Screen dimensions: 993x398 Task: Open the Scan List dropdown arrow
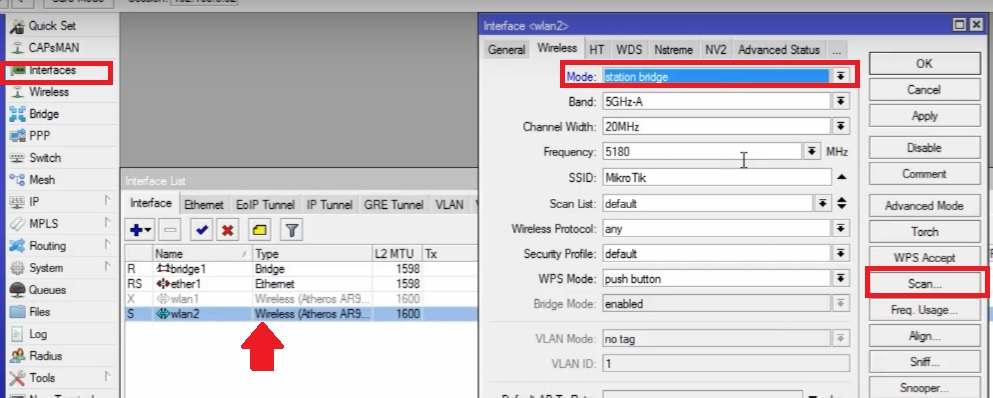tap(822, 203)
